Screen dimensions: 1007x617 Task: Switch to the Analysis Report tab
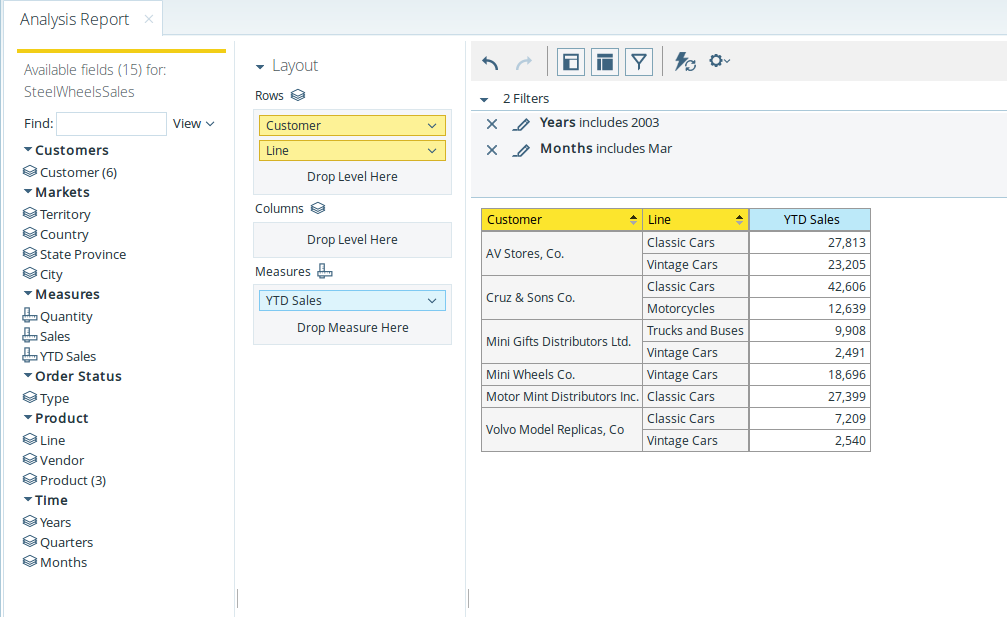[74, 18]
